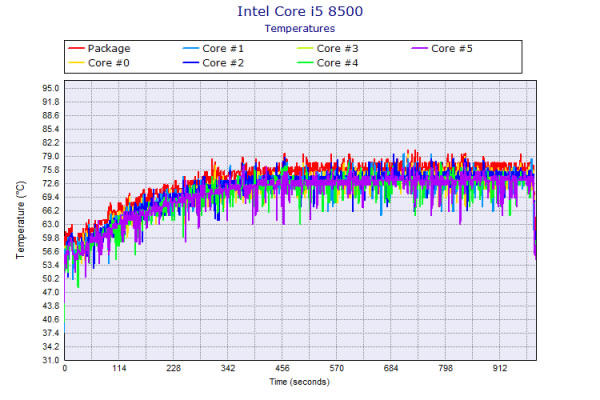The height and width of the screenshot is (400, 600).
Task: Click the 37.4 y-axis value
Action: 51,333
